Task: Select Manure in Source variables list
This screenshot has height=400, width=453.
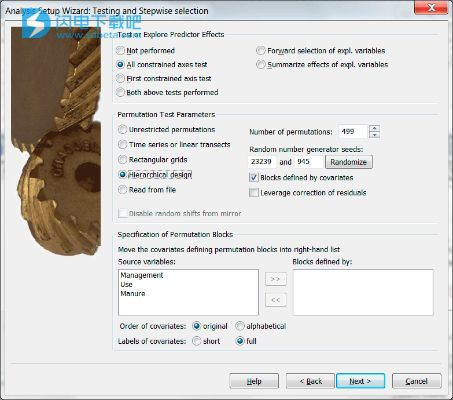Action: (133, 293)
